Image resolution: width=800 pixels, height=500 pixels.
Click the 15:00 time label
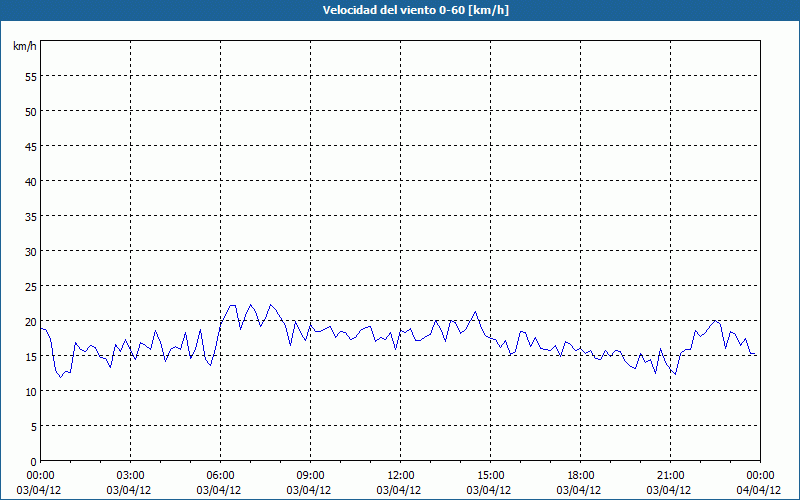coord(491,475)
